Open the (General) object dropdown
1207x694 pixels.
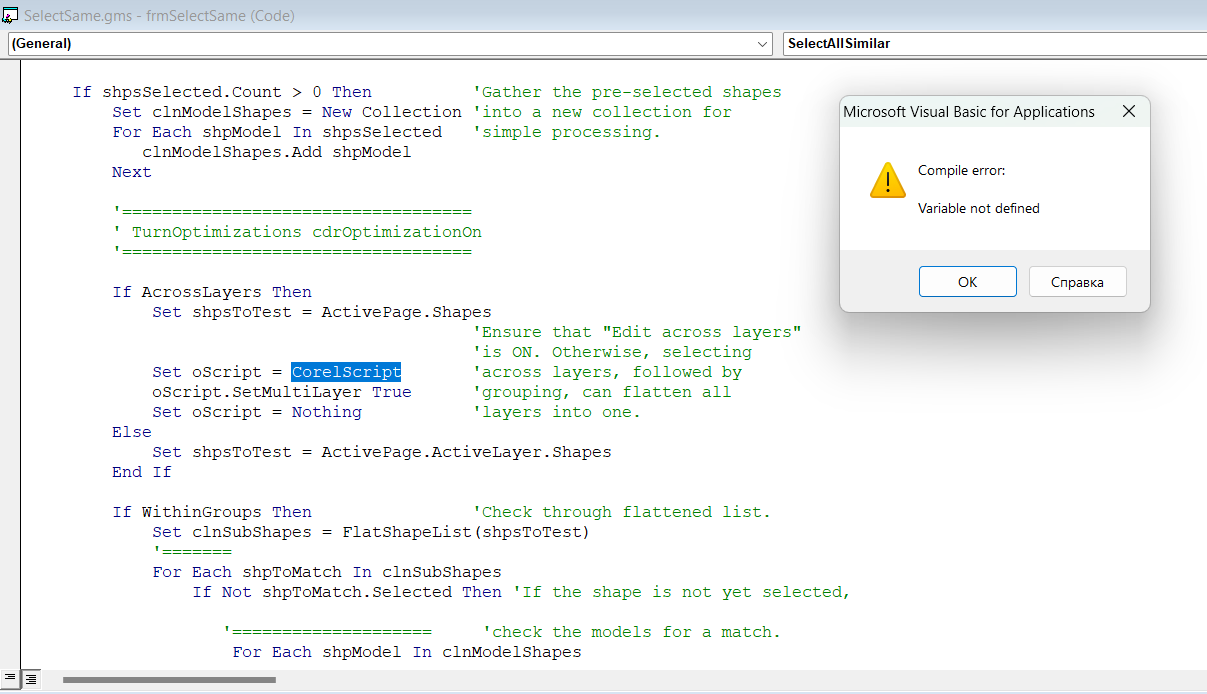[x=390, y=44]
